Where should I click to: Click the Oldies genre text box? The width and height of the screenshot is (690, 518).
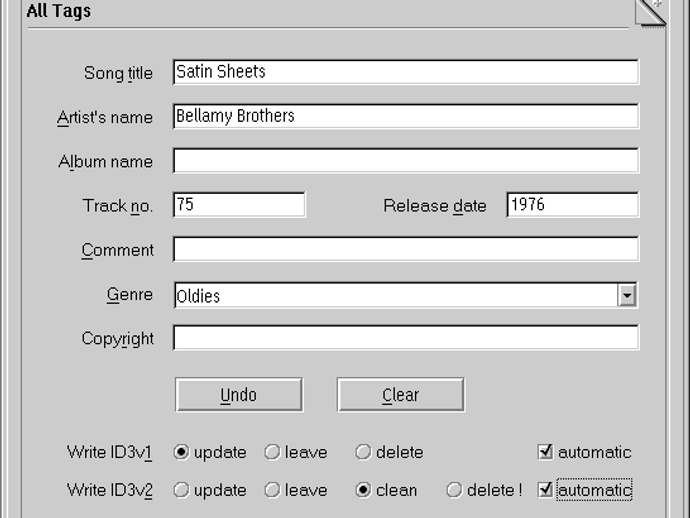(396, 295)
